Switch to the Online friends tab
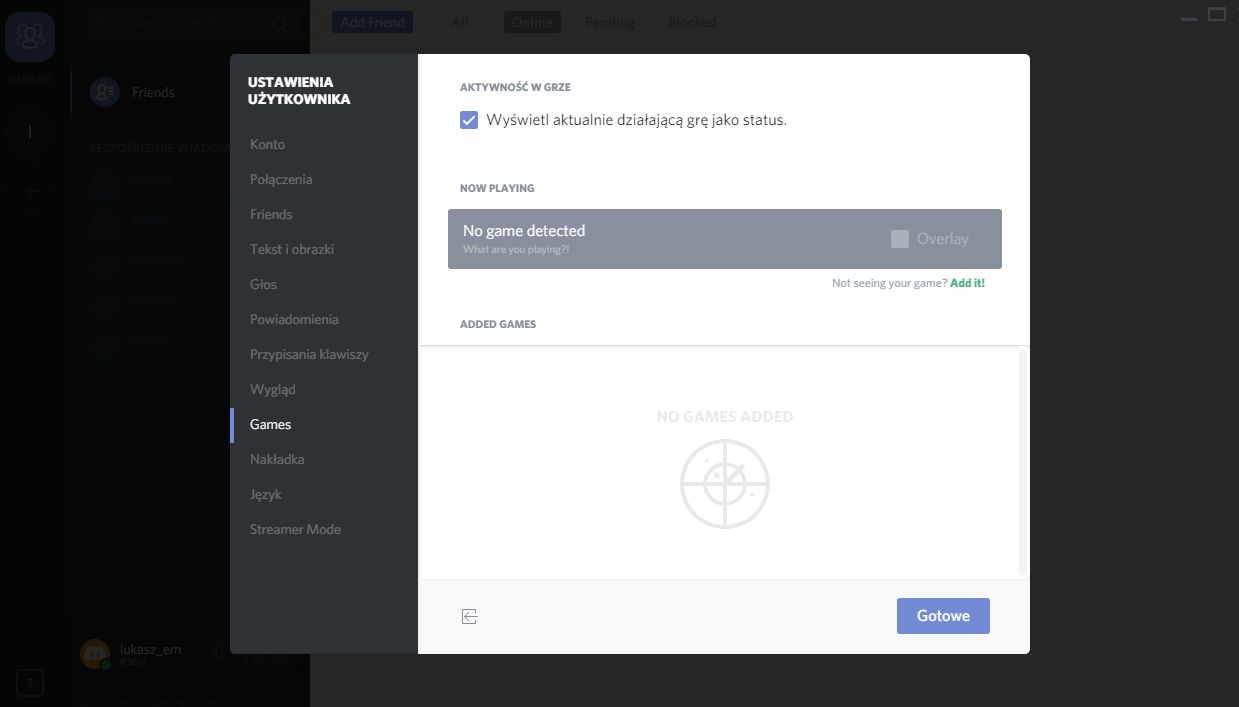Viewport: 1239px width, 707px height. [532, 22]
